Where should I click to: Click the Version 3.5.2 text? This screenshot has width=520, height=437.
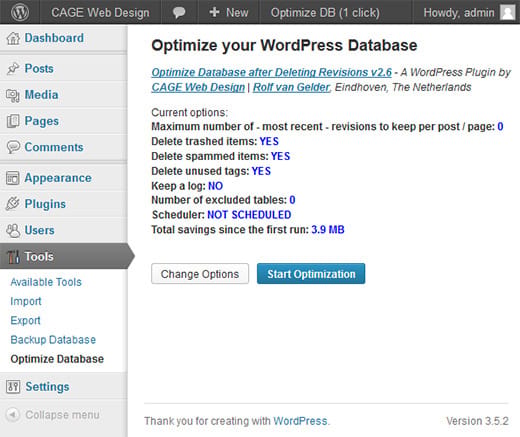[x=477, y=421]
